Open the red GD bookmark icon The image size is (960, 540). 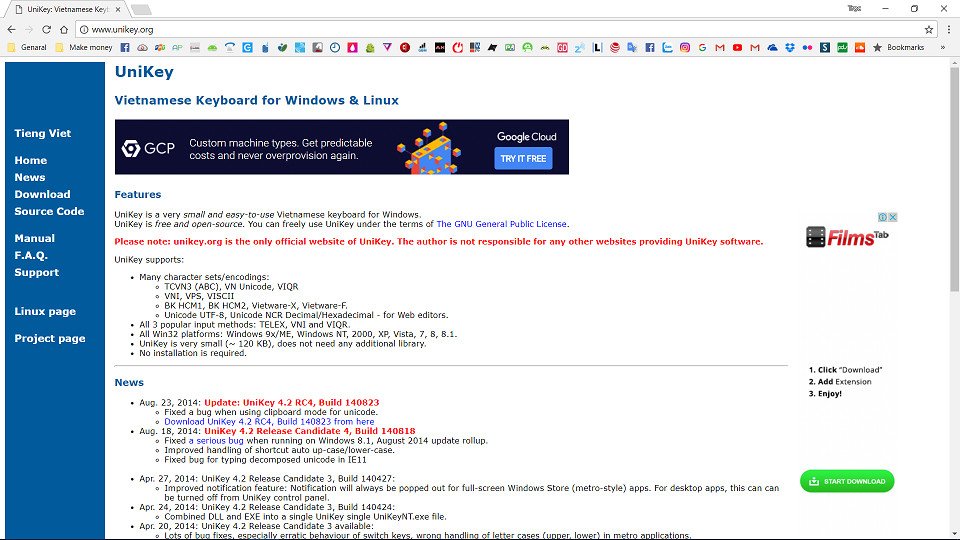[562, 48]
